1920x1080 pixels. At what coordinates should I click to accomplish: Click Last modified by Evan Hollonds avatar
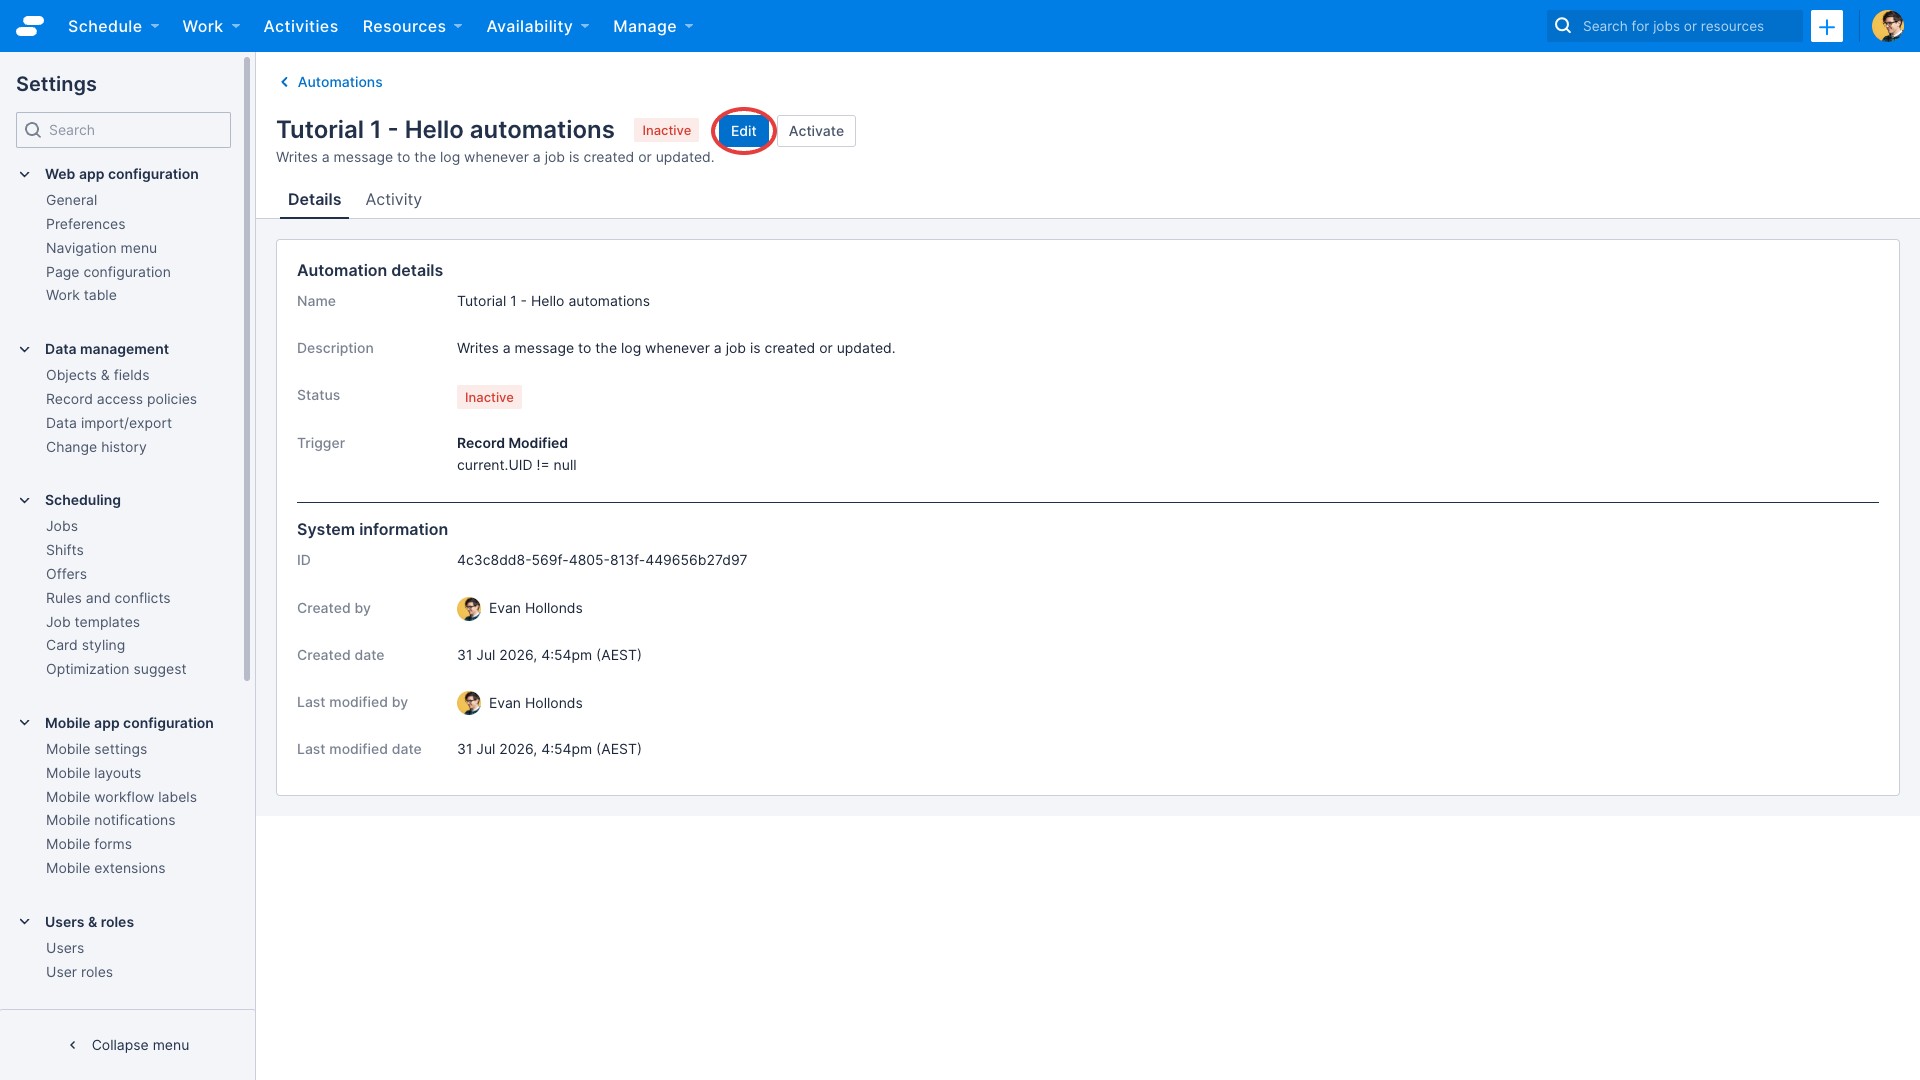(469, 703)
